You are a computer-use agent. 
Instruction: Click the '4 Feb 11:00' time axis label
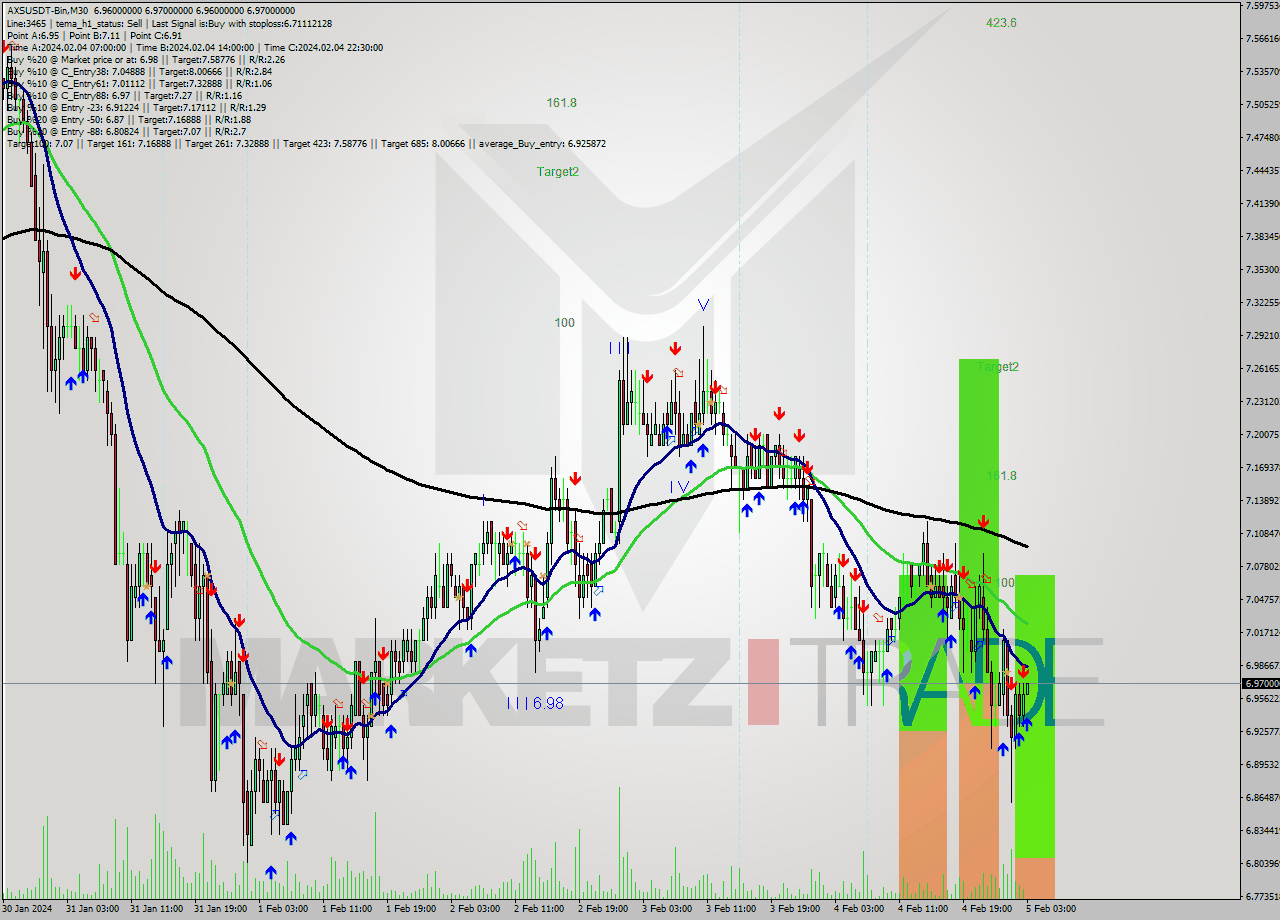(x=923, y=909)
